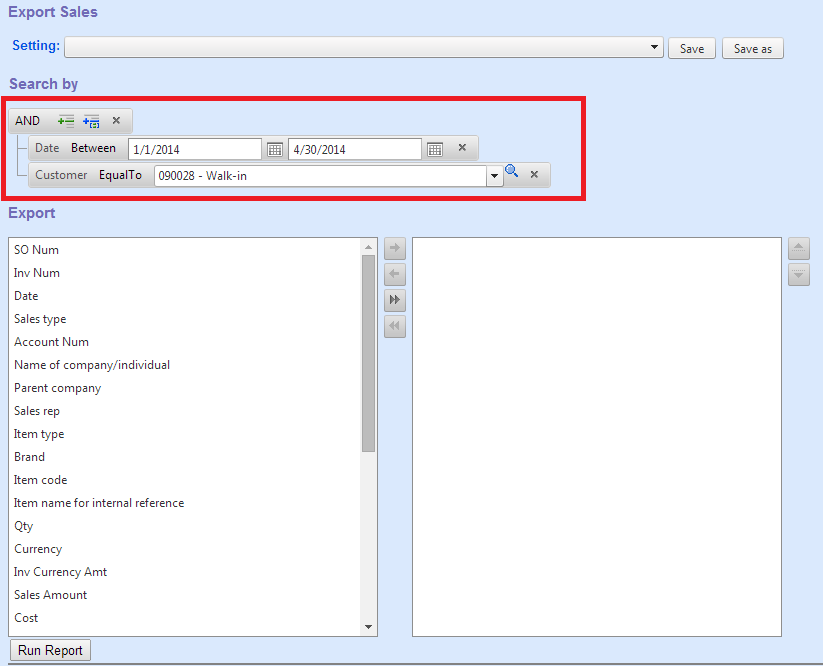Click the Save button

point(692,48)
